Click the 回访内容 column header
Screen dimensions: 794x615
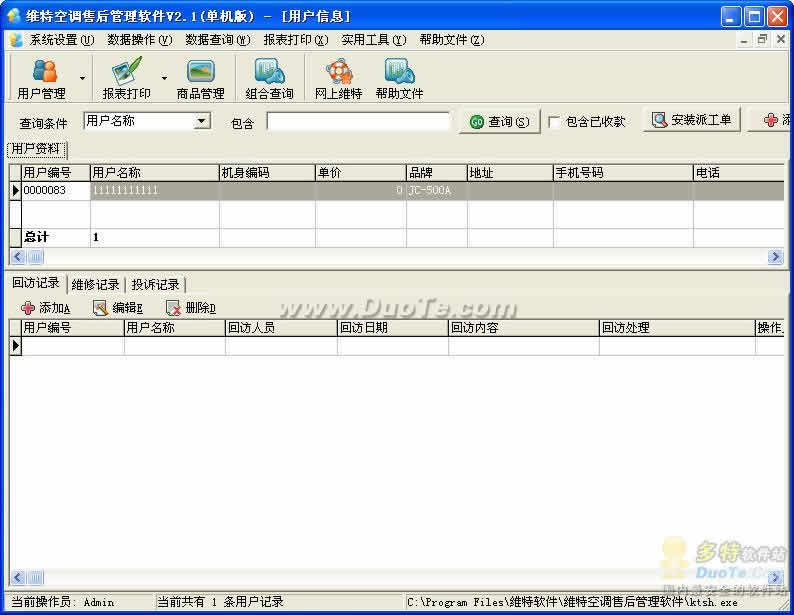524,328
